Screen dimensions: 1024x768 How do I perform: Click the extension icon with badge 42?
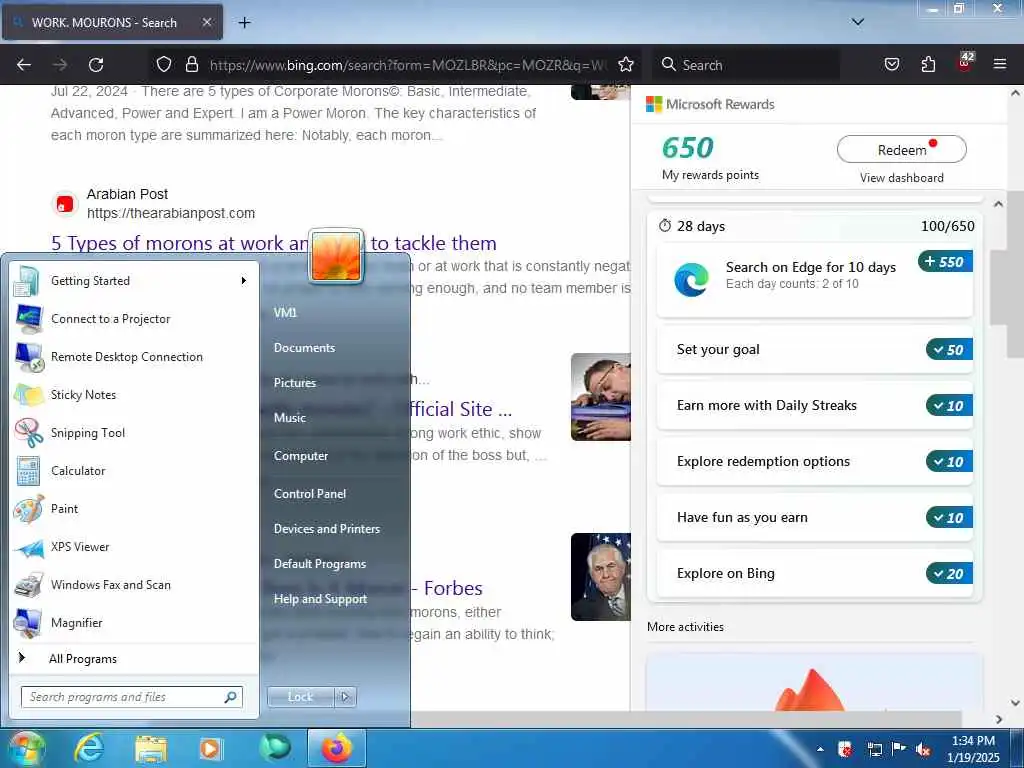click(x=965, y=63)
